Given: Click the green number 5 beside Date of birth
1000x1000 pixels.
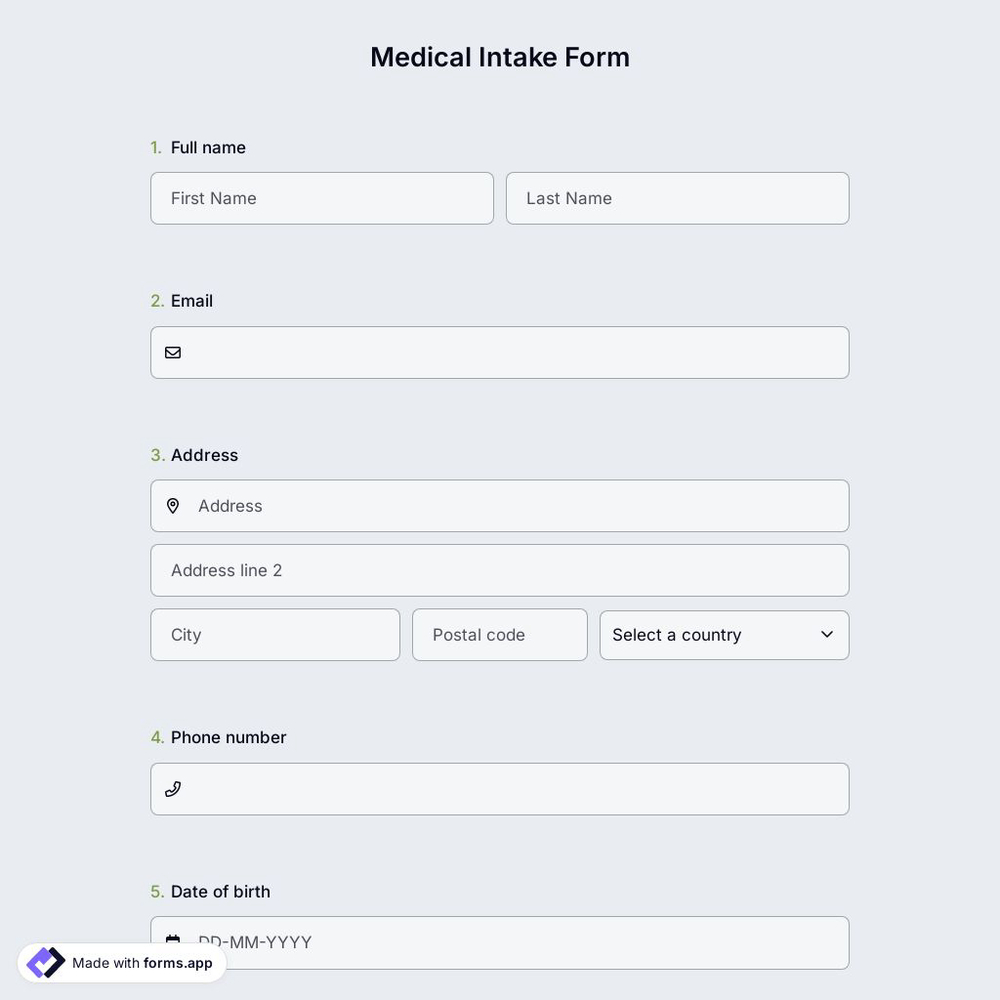Looking at the screenshot, I should [x=155, y=890].
